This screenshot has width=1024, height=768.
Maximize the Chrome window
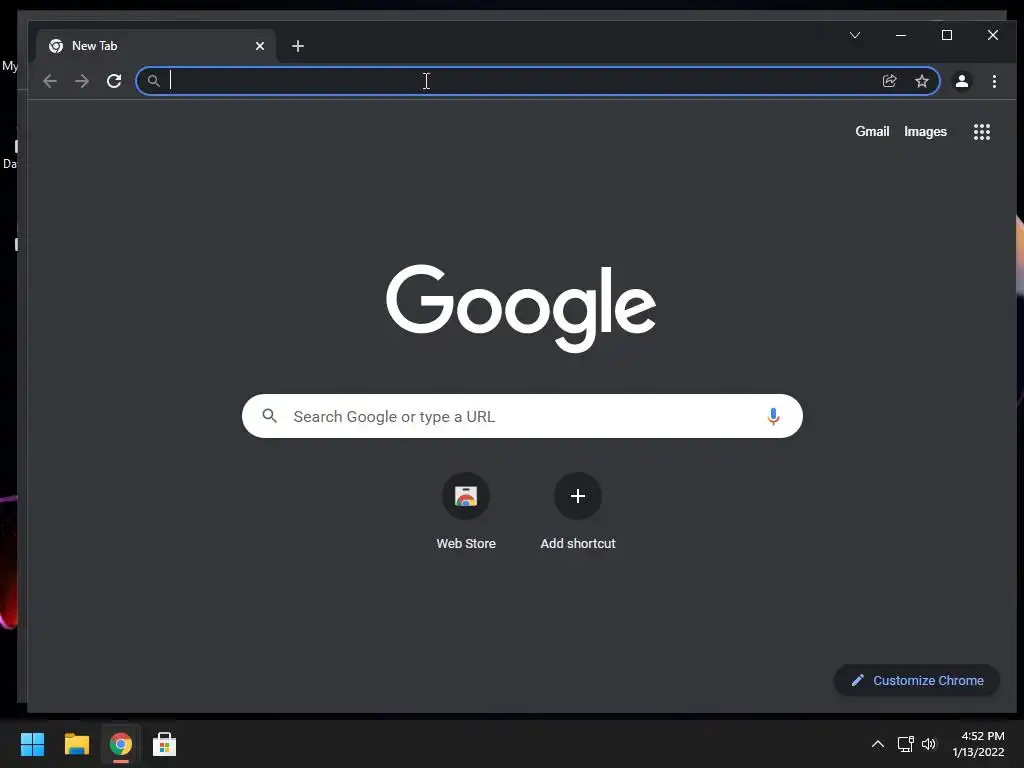[947, 35]
